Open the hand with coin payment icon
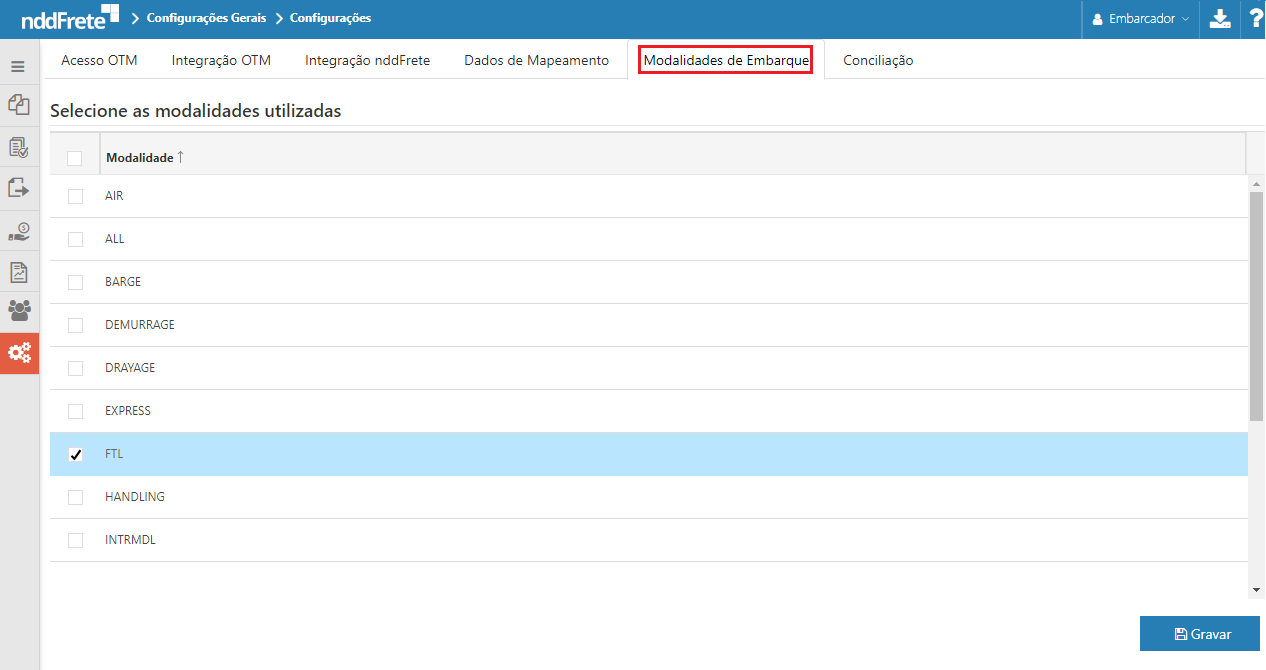This screenshot has width=1266, height=670. pos(18,231)
